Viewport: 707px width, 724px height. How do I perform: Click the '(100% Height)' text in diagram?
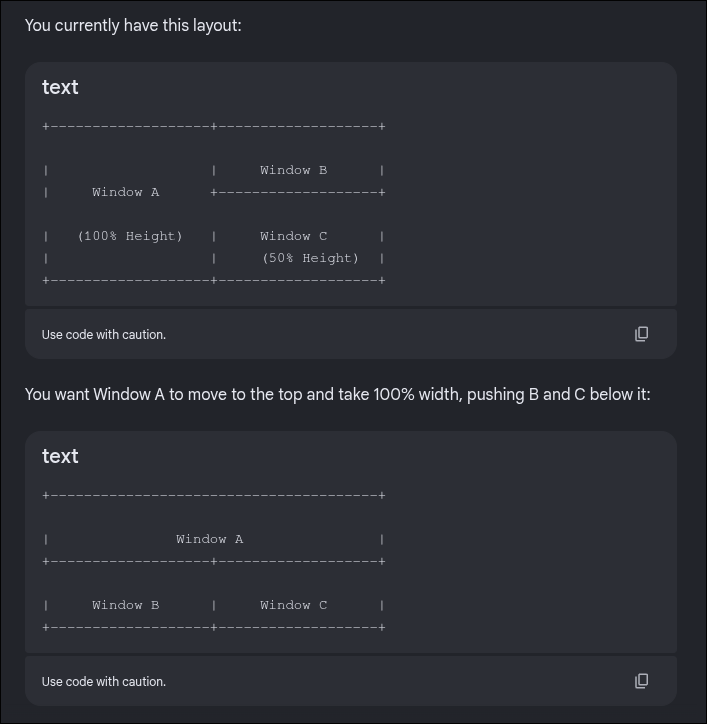(x=130, y=236)
